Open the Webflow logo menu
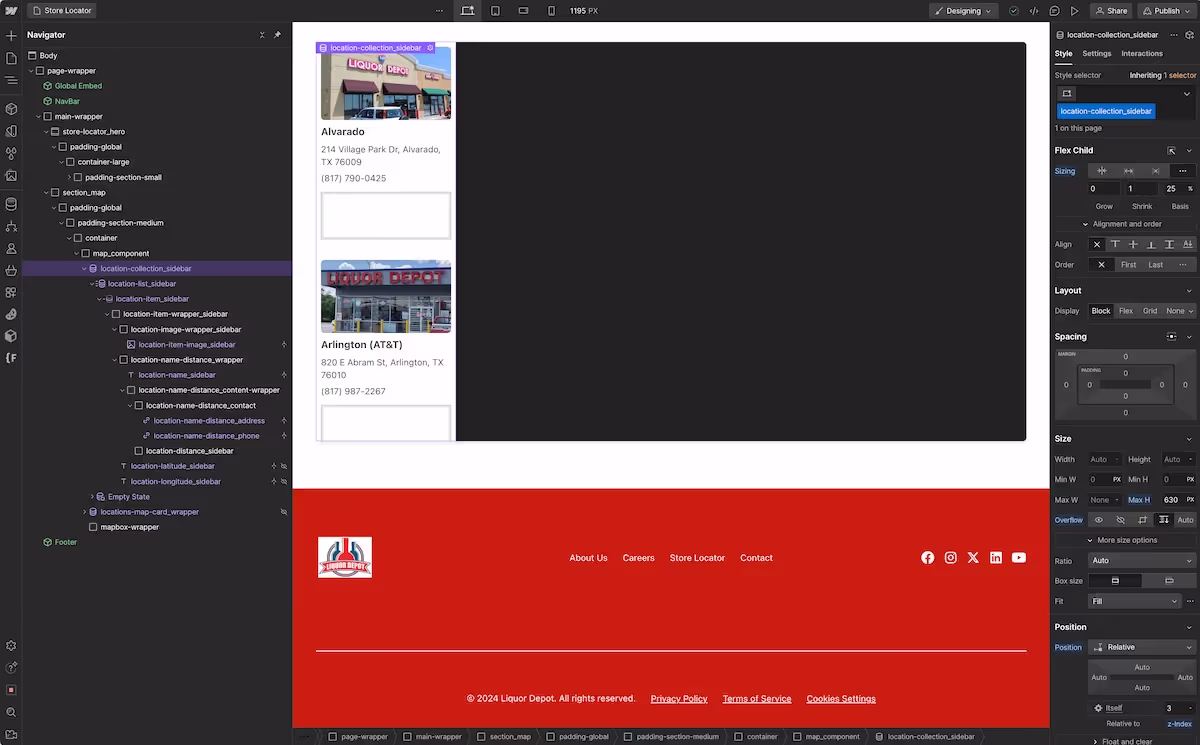The height and width of the screenshot is (745, 1200). pyautogui.click(x=11, y=10)
